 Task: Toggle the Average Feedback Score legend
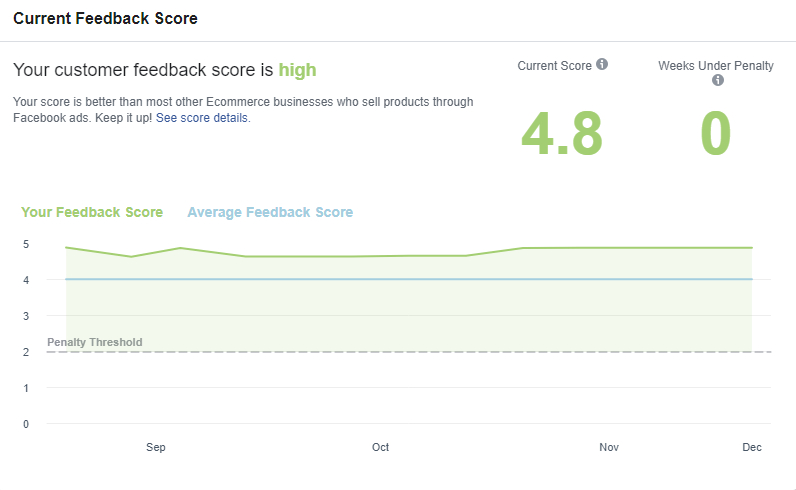(x=270, y=212)
